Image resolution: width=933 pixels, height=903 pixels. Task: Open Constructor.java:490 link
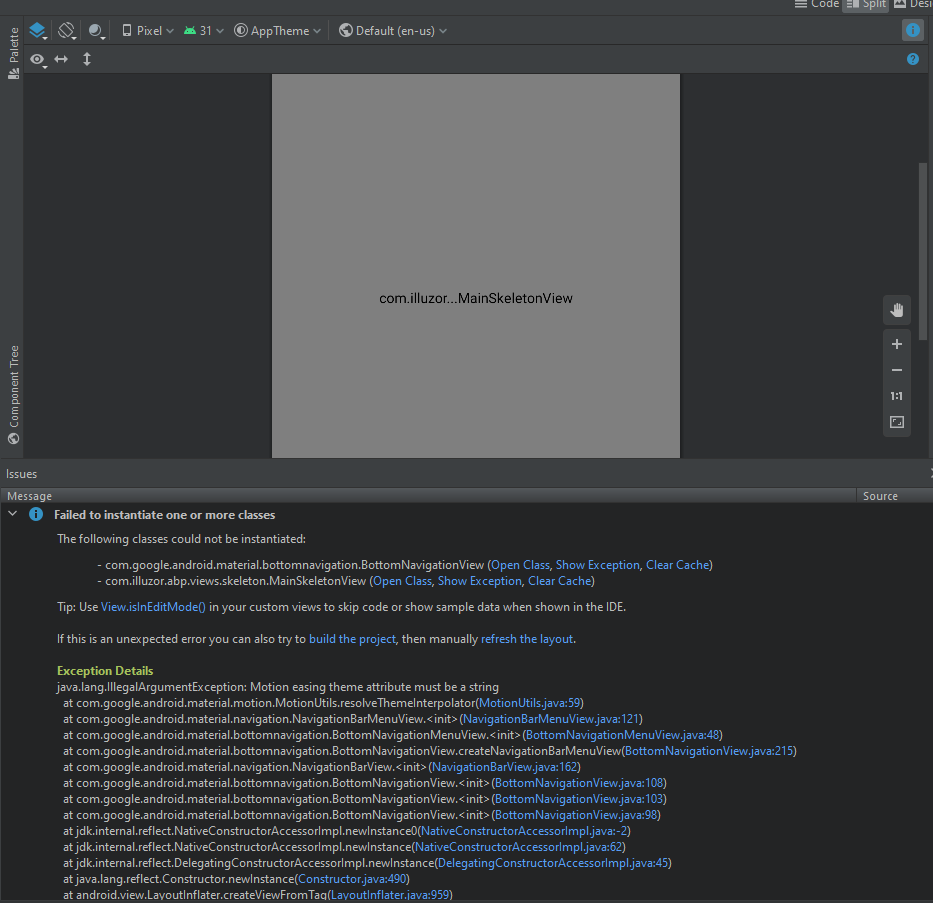coord(352,880)
